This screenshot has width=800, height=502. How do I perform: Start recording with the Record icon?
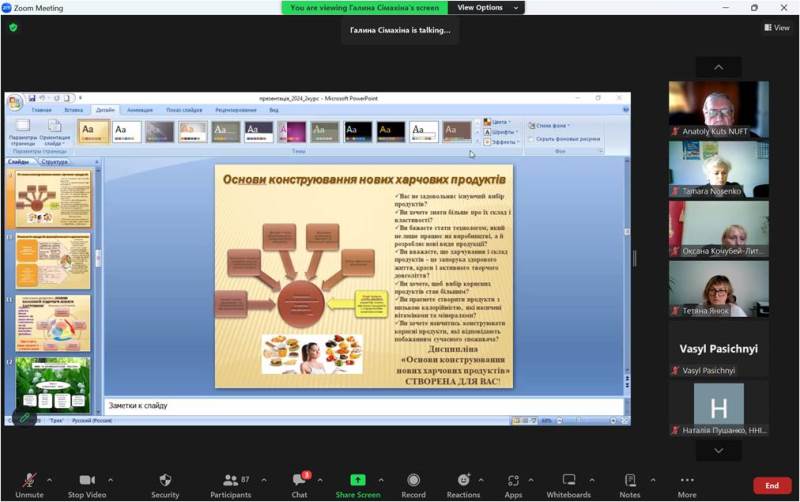[x=413, y=480]
